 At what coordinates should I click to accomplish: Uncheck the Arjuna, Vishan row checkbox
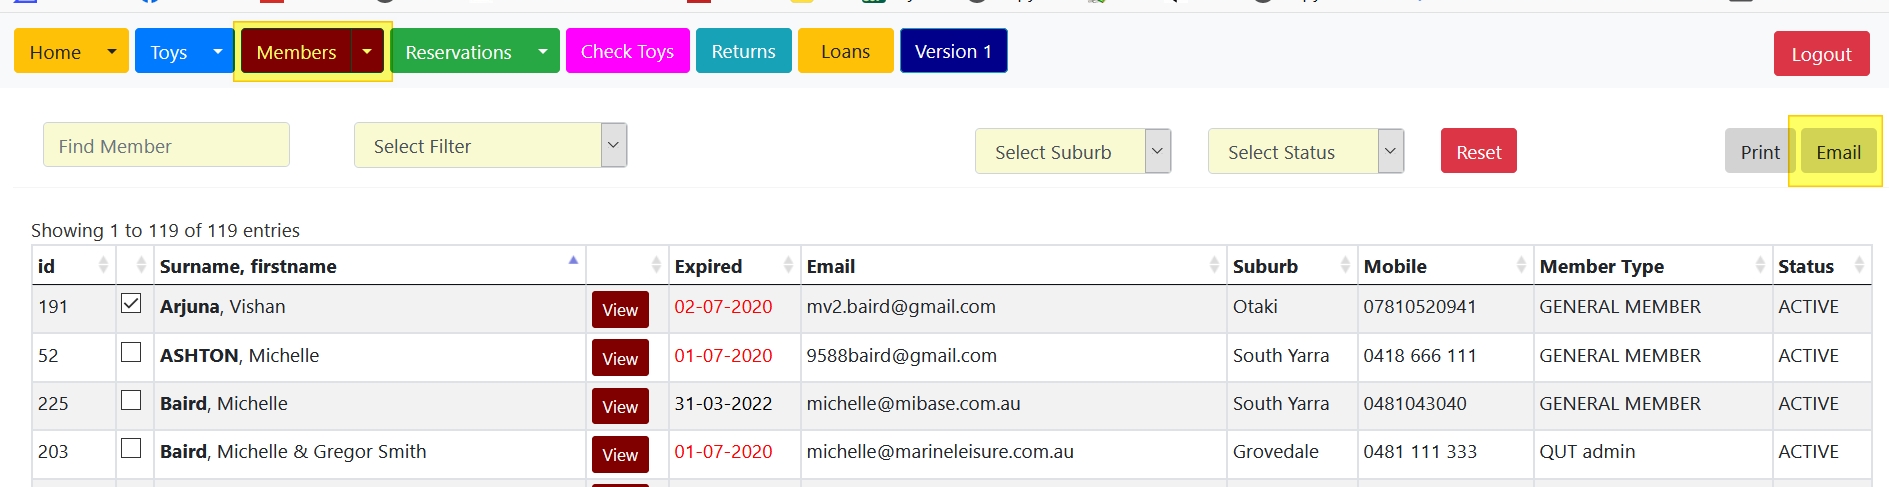click(x=131, y=304)
